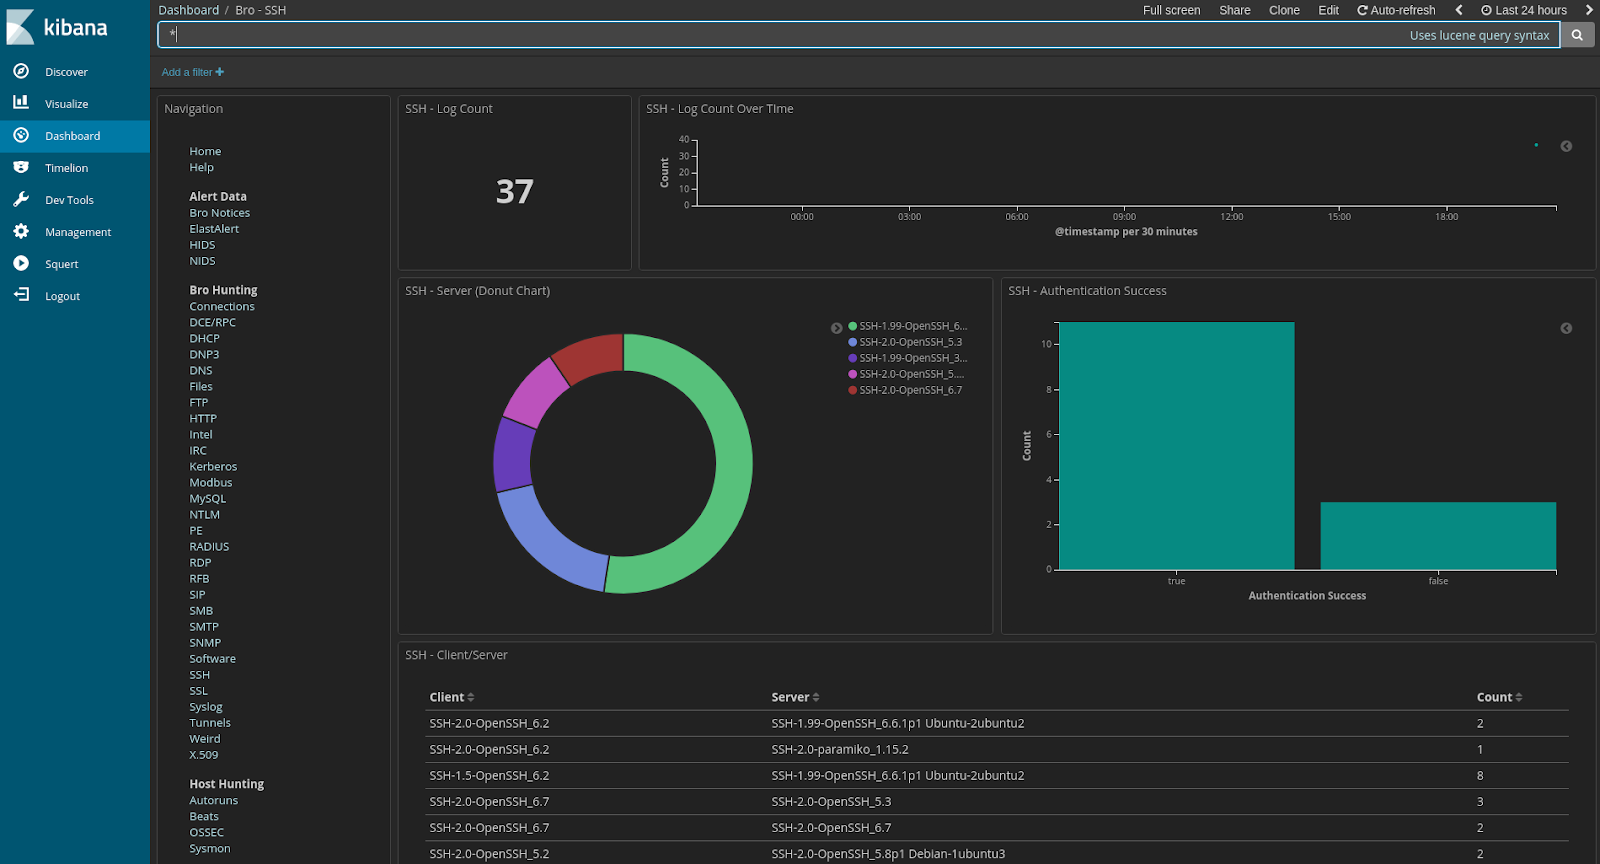This screenshot has height=864, width=1600.
Task: Open Management gear icon
Action: pos(21,231)
